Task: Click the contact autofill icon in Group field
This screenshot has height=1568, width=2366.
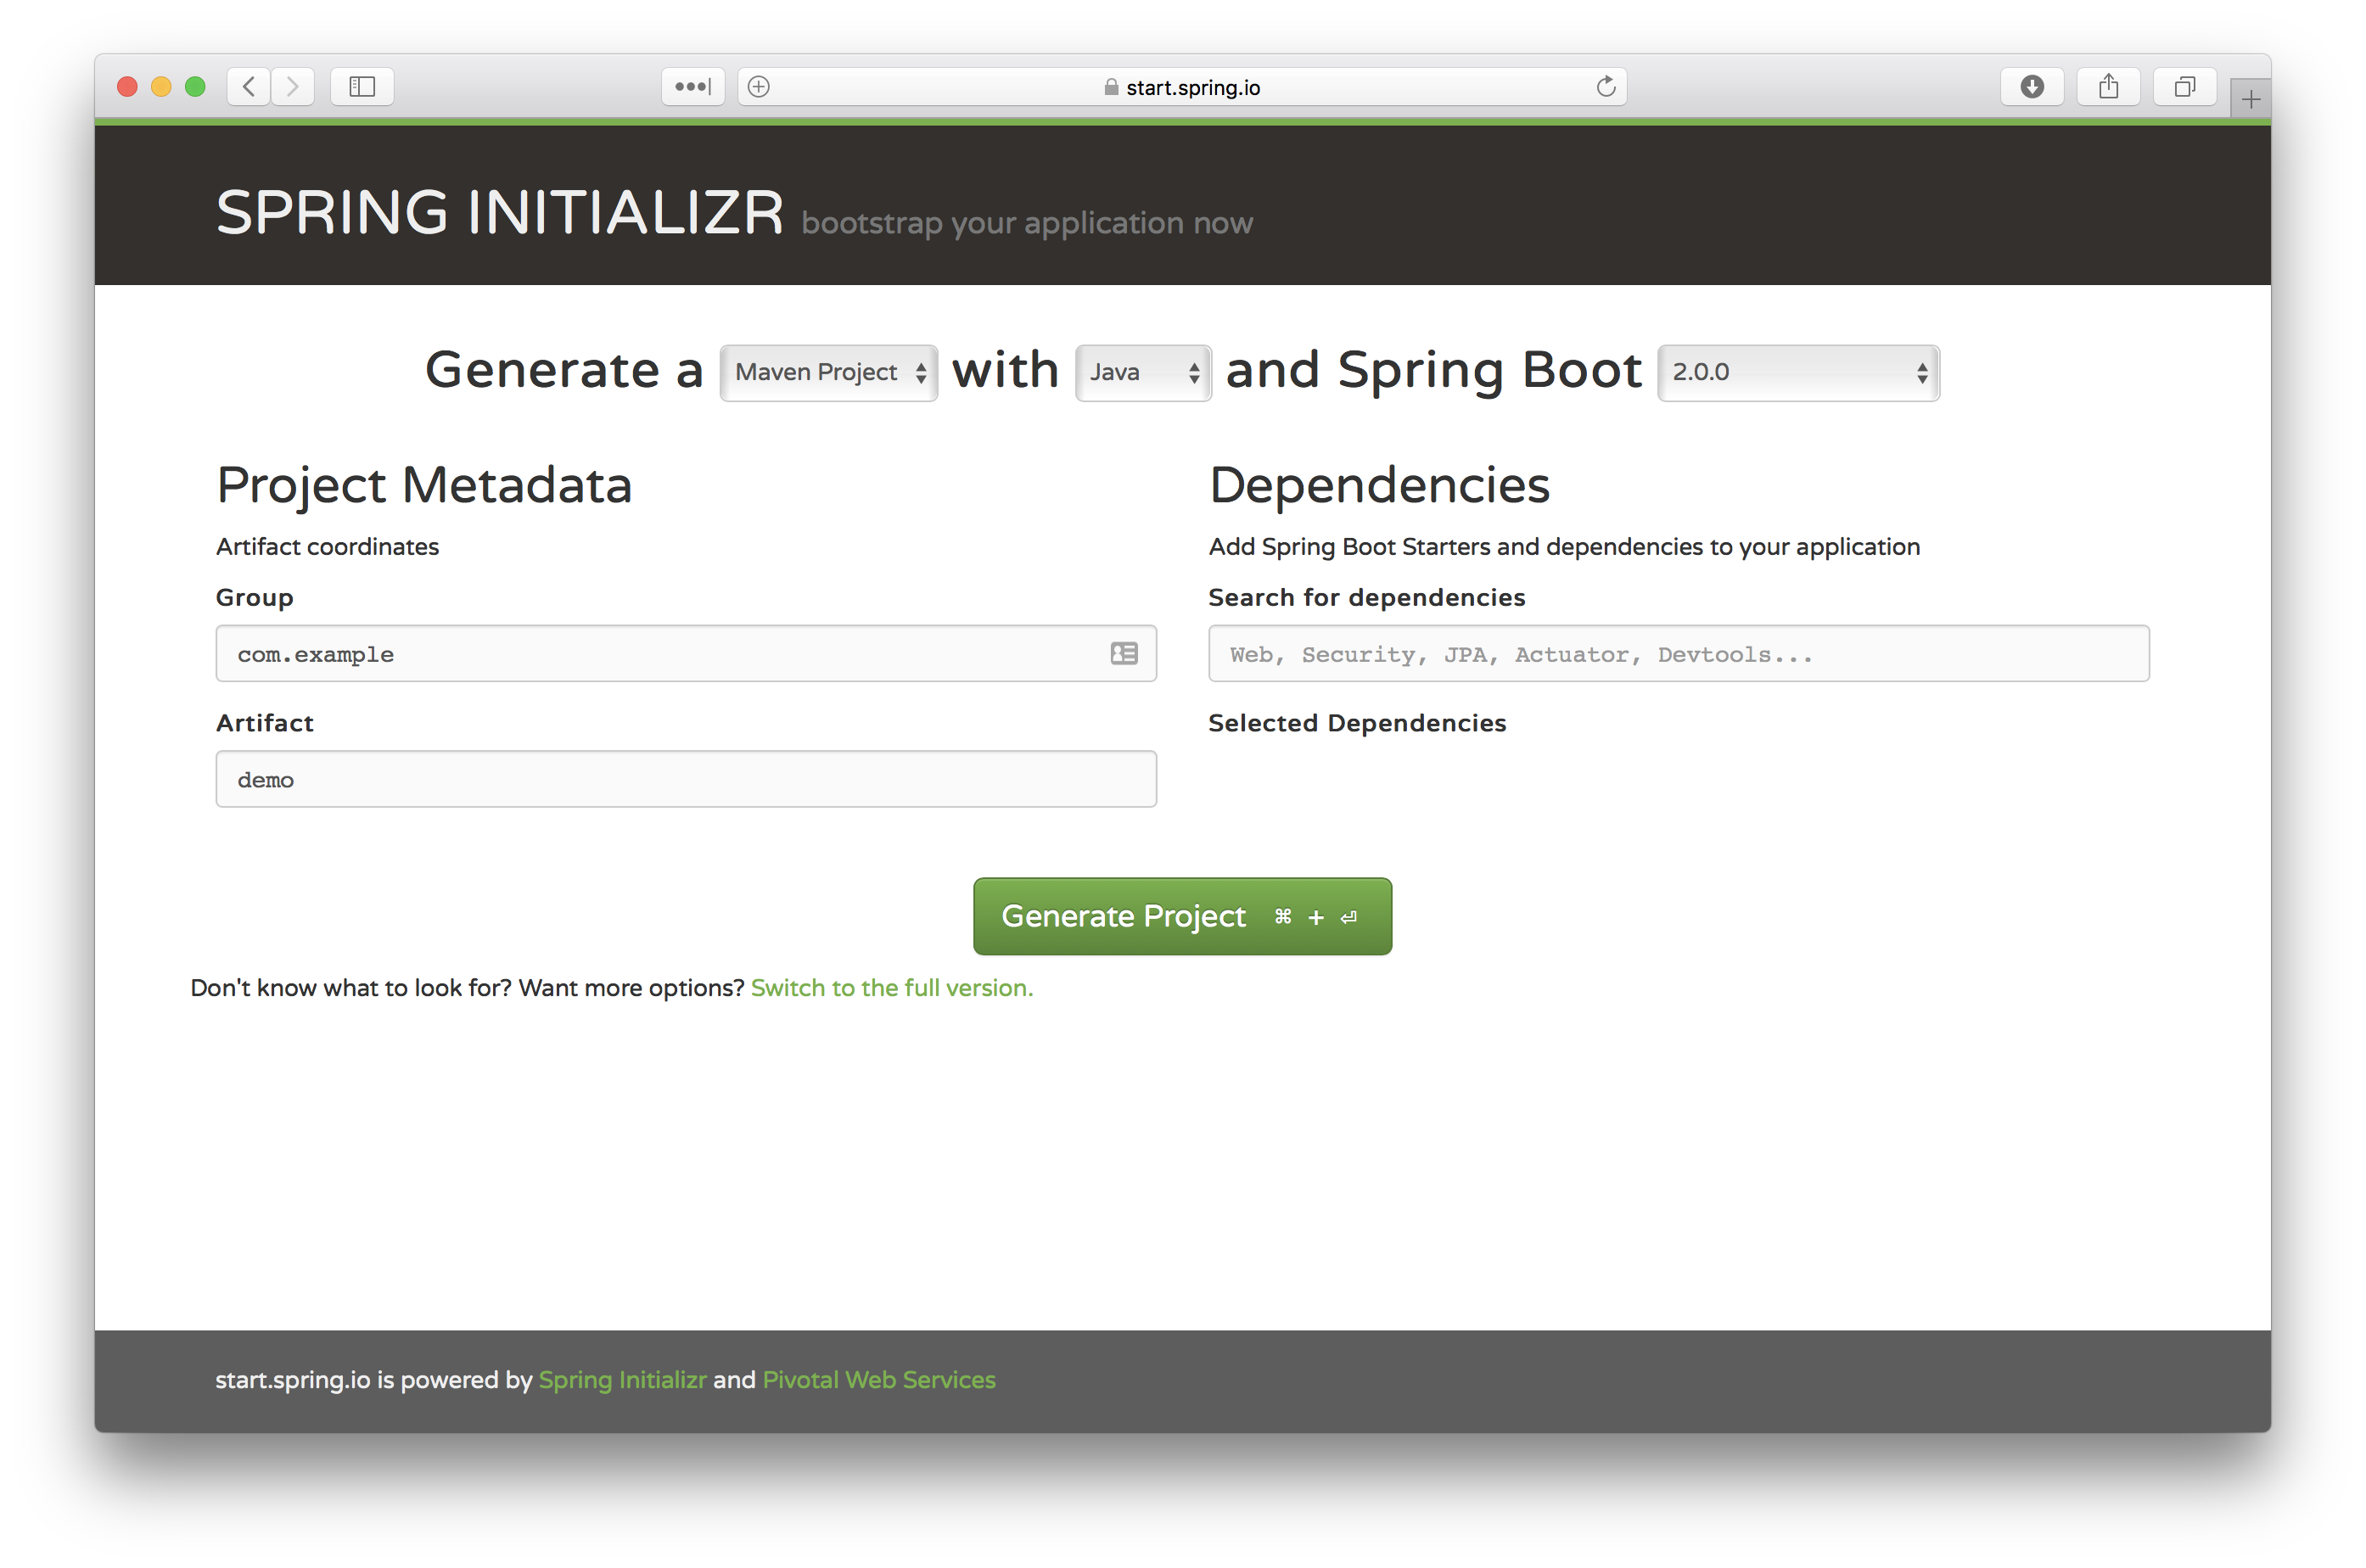Action: pyautogui.click(x=1124, y=654)
